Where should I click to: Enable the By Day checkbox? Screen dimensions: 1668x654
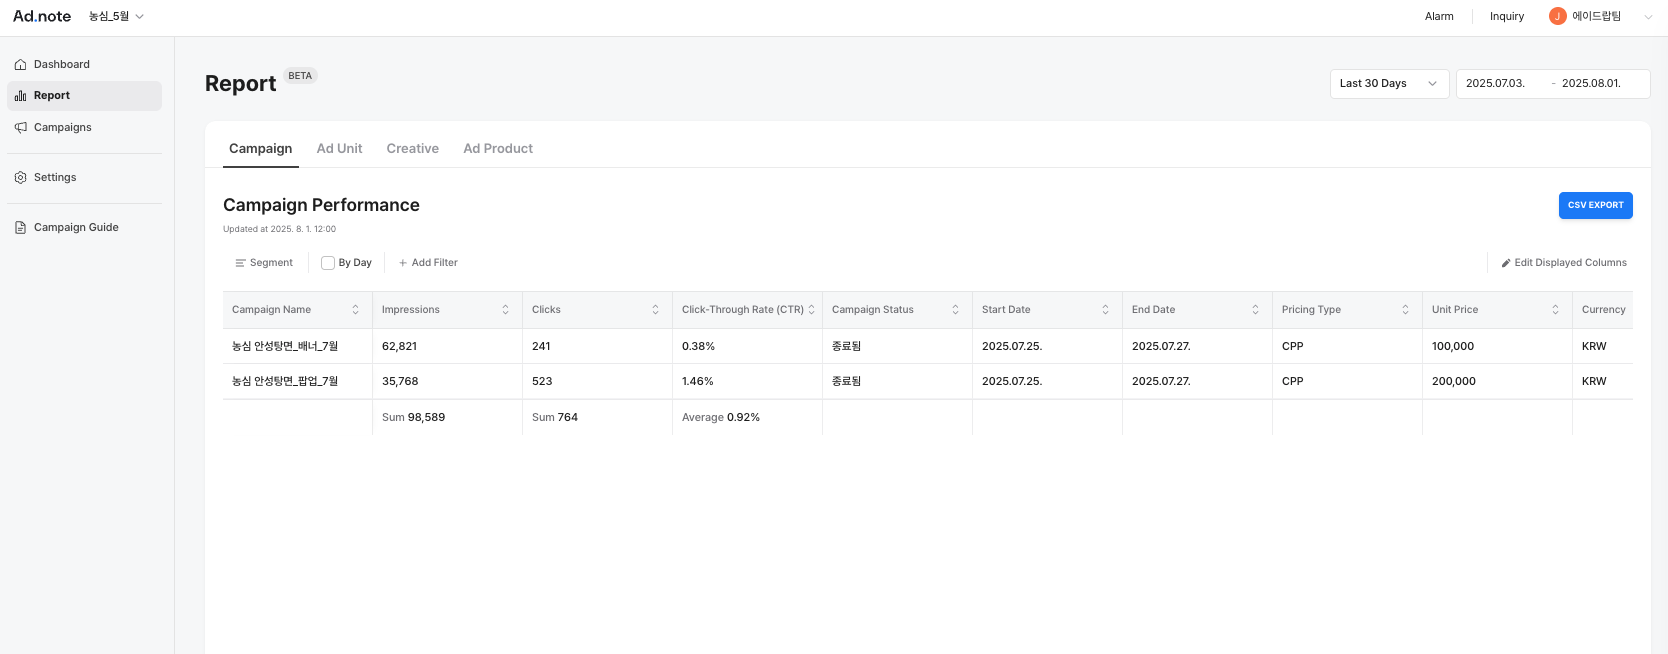click(328, 263)
